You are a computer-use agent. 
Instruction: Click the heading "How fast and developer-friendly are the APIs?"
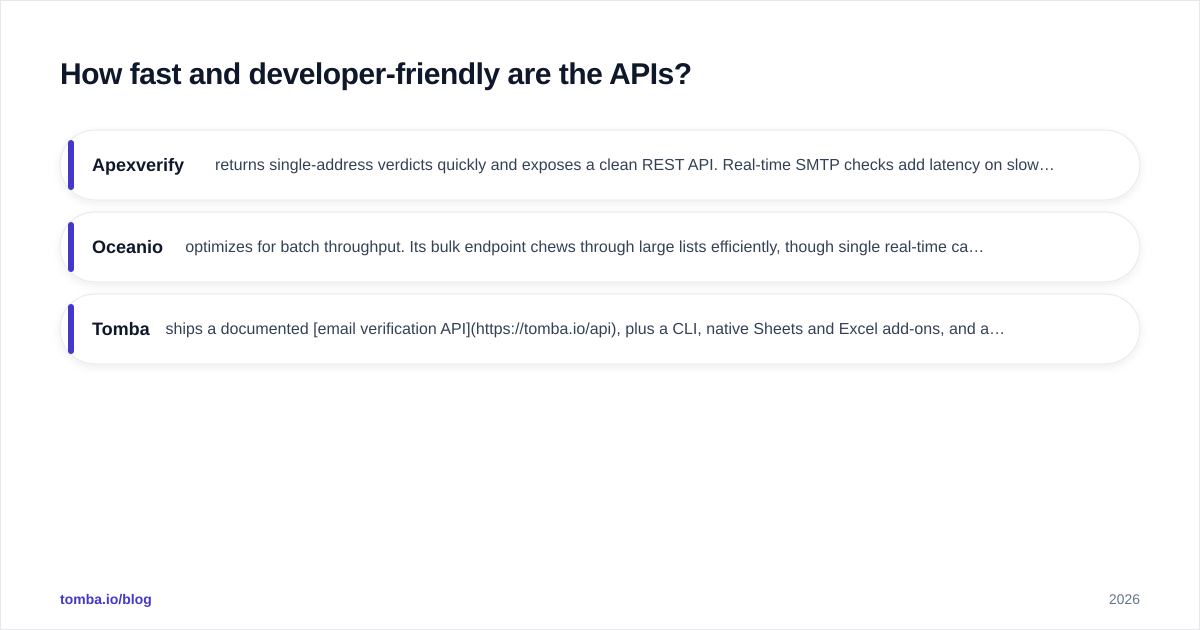[x=375, y=74]
